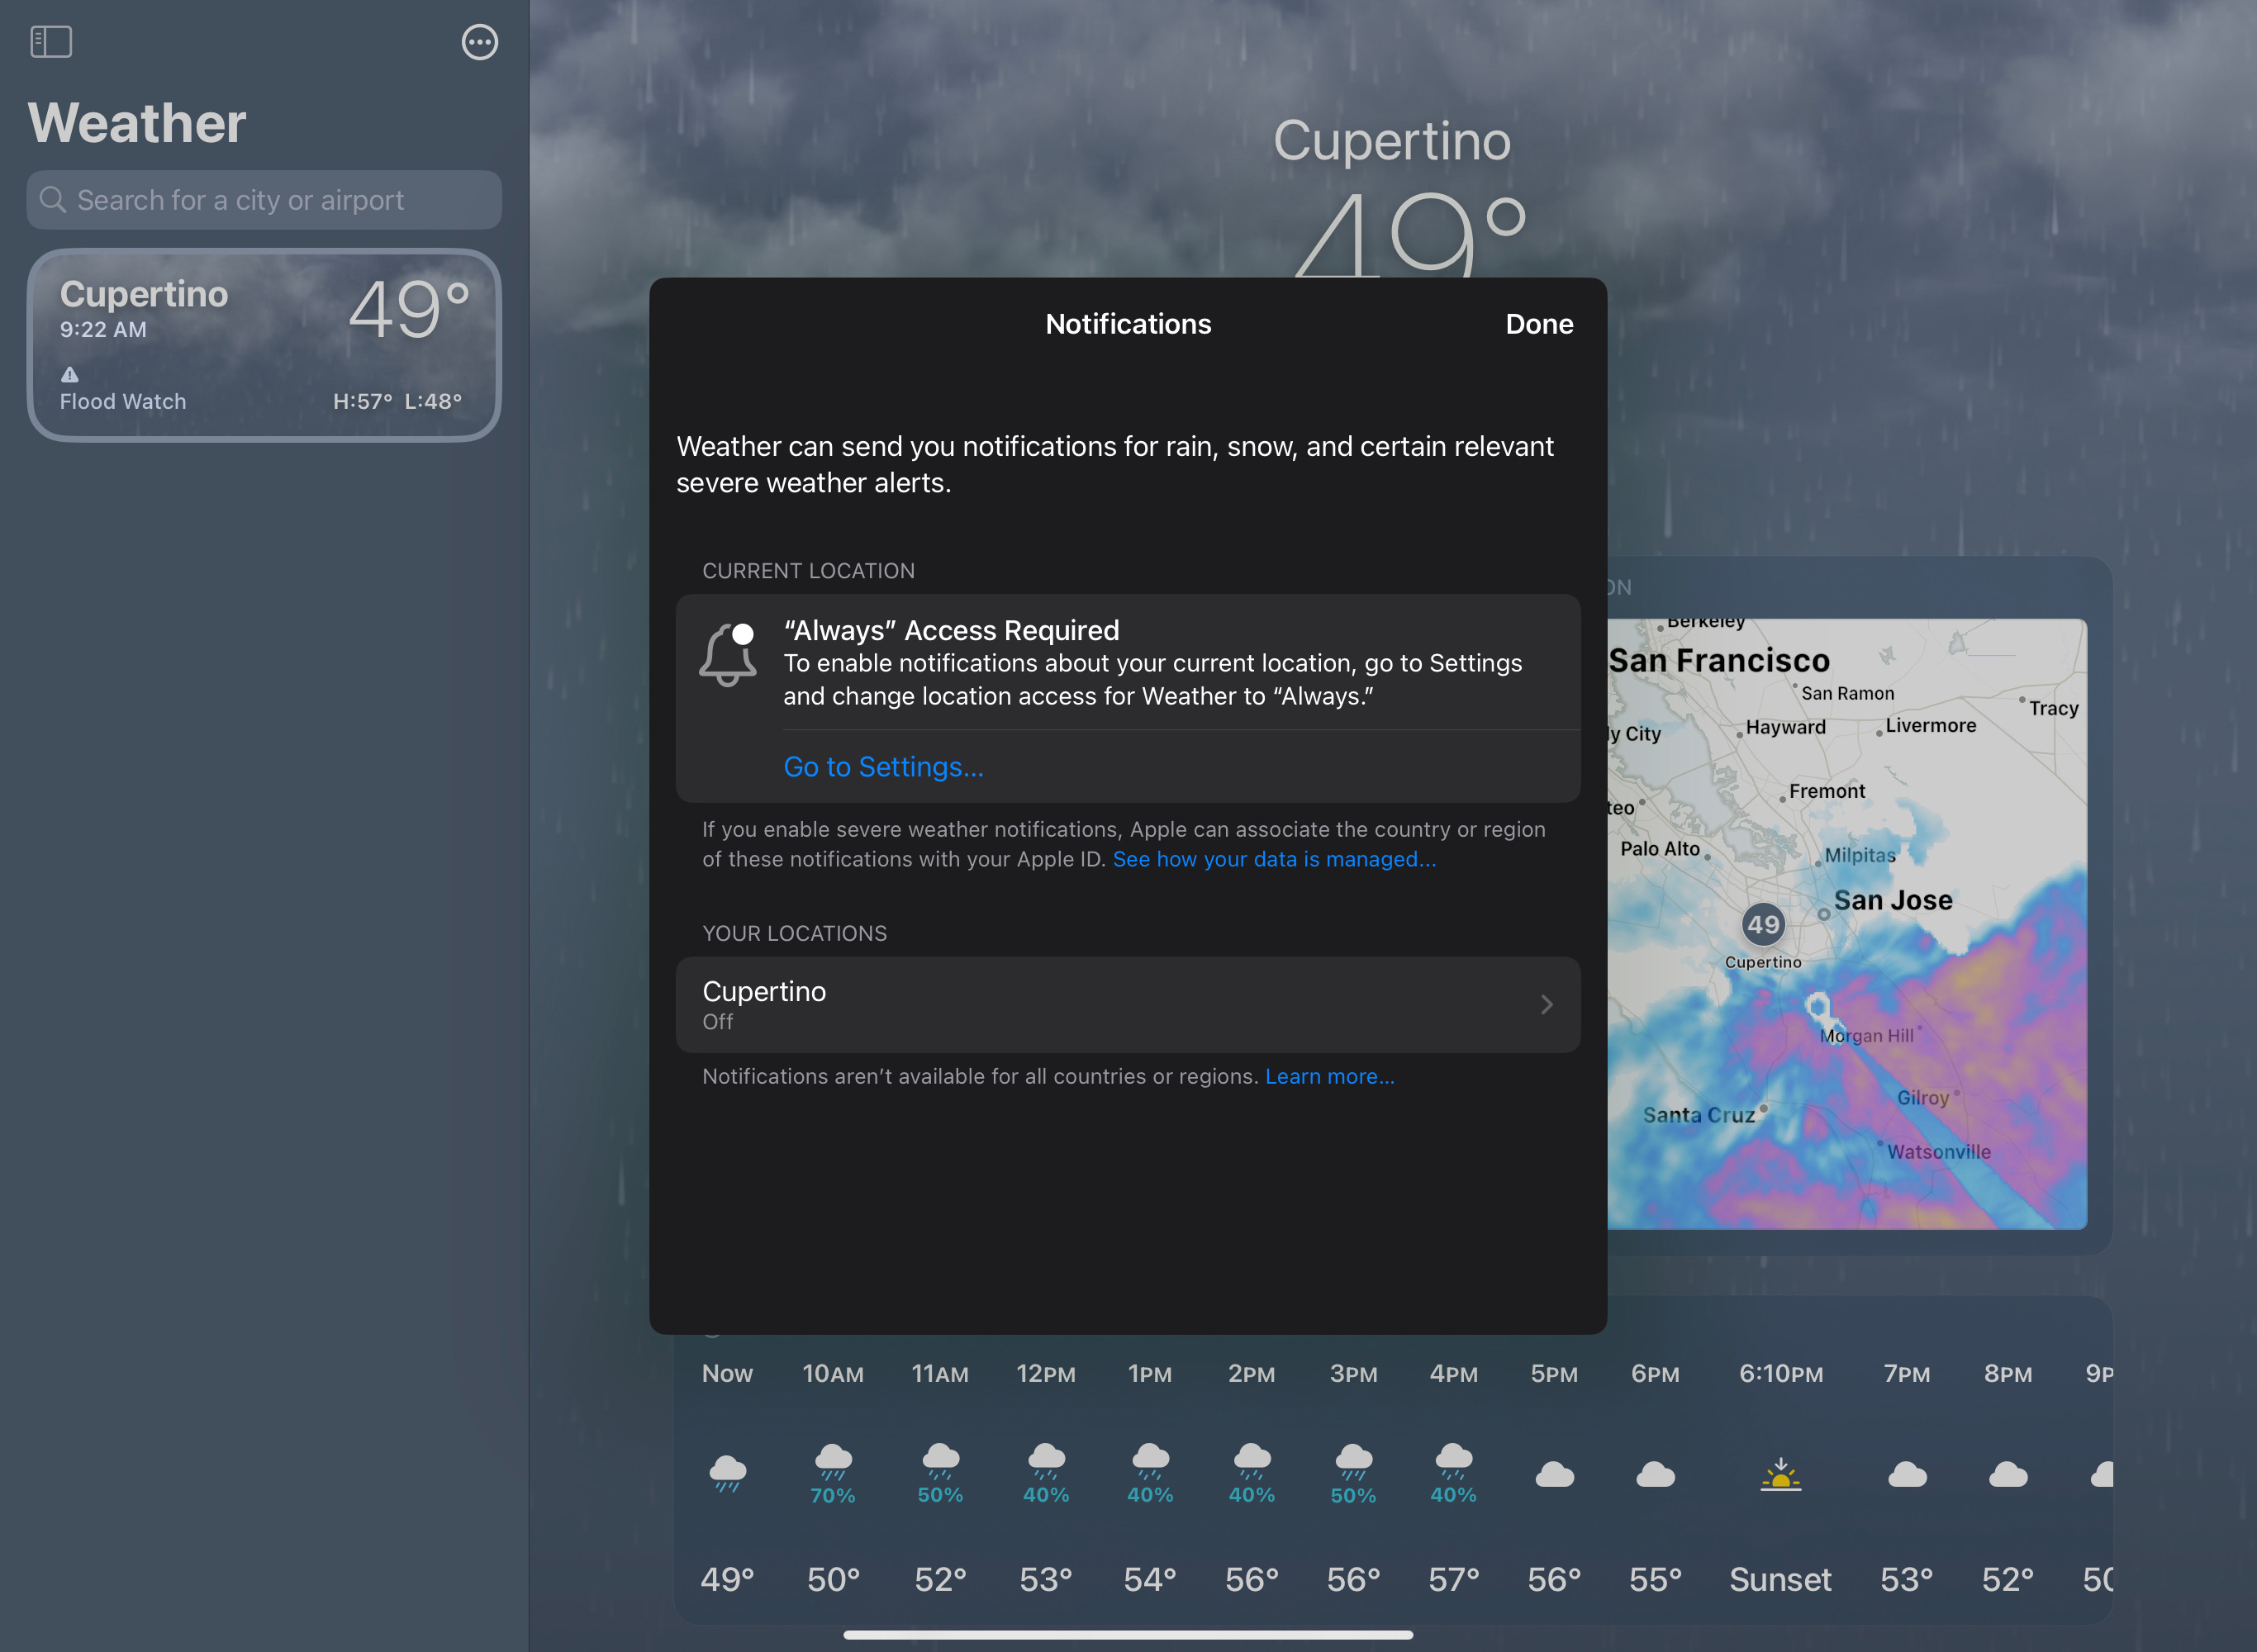The height and width of the screenshot is (1652, 2257).
Task: Click the Flood Watch warning triangle icon
Action: [70, 374]
